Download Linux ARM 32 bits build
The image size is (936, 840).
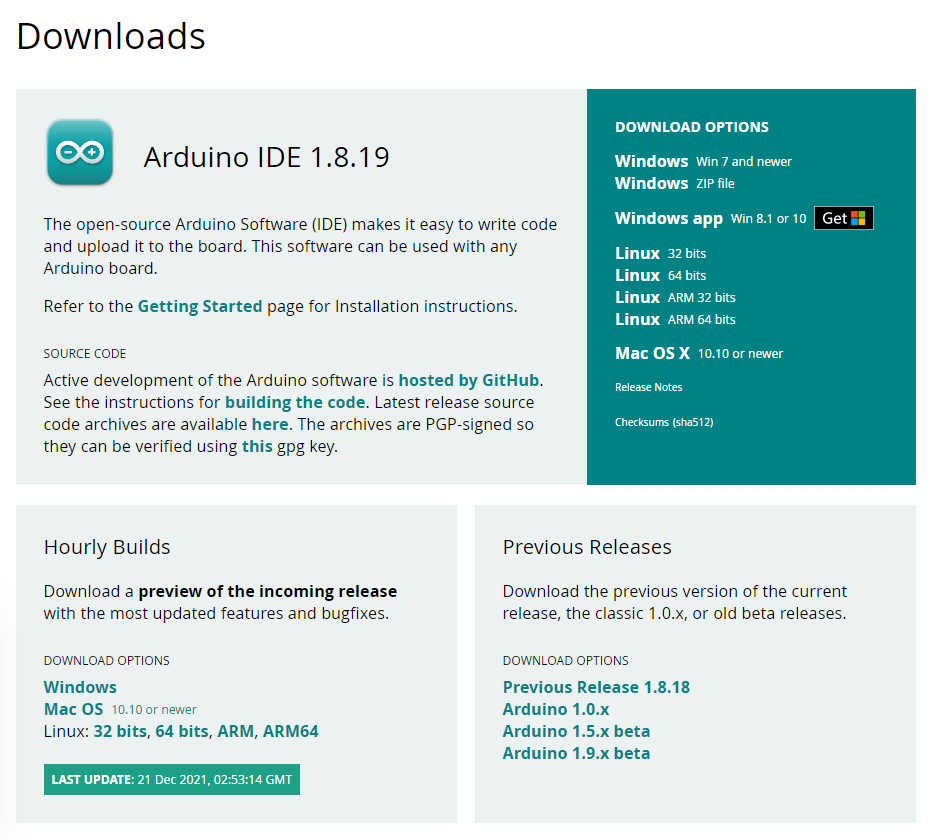[675, 297]
